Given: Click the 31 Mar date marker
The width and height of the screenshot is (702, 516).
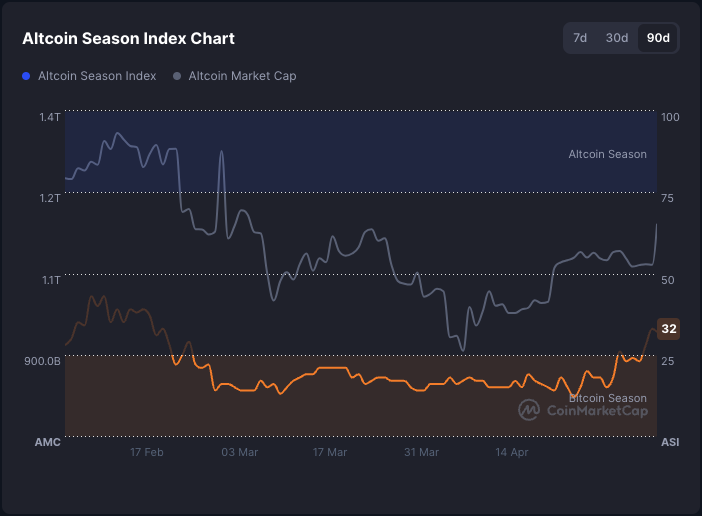Looking at the screenshot, I should 421,453.
